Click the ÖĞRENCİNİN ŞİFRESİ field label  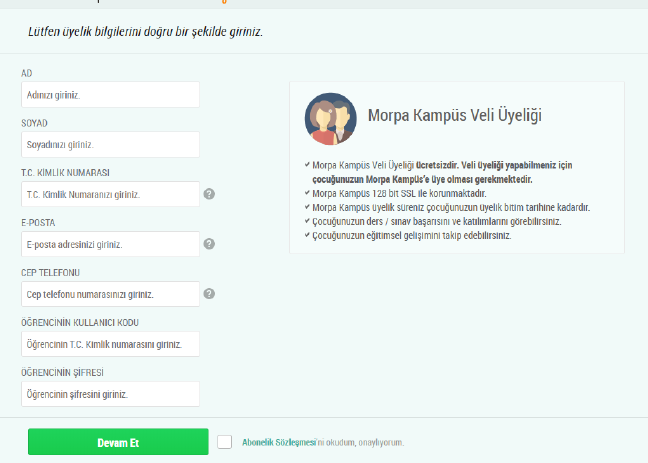coord(62,372)
